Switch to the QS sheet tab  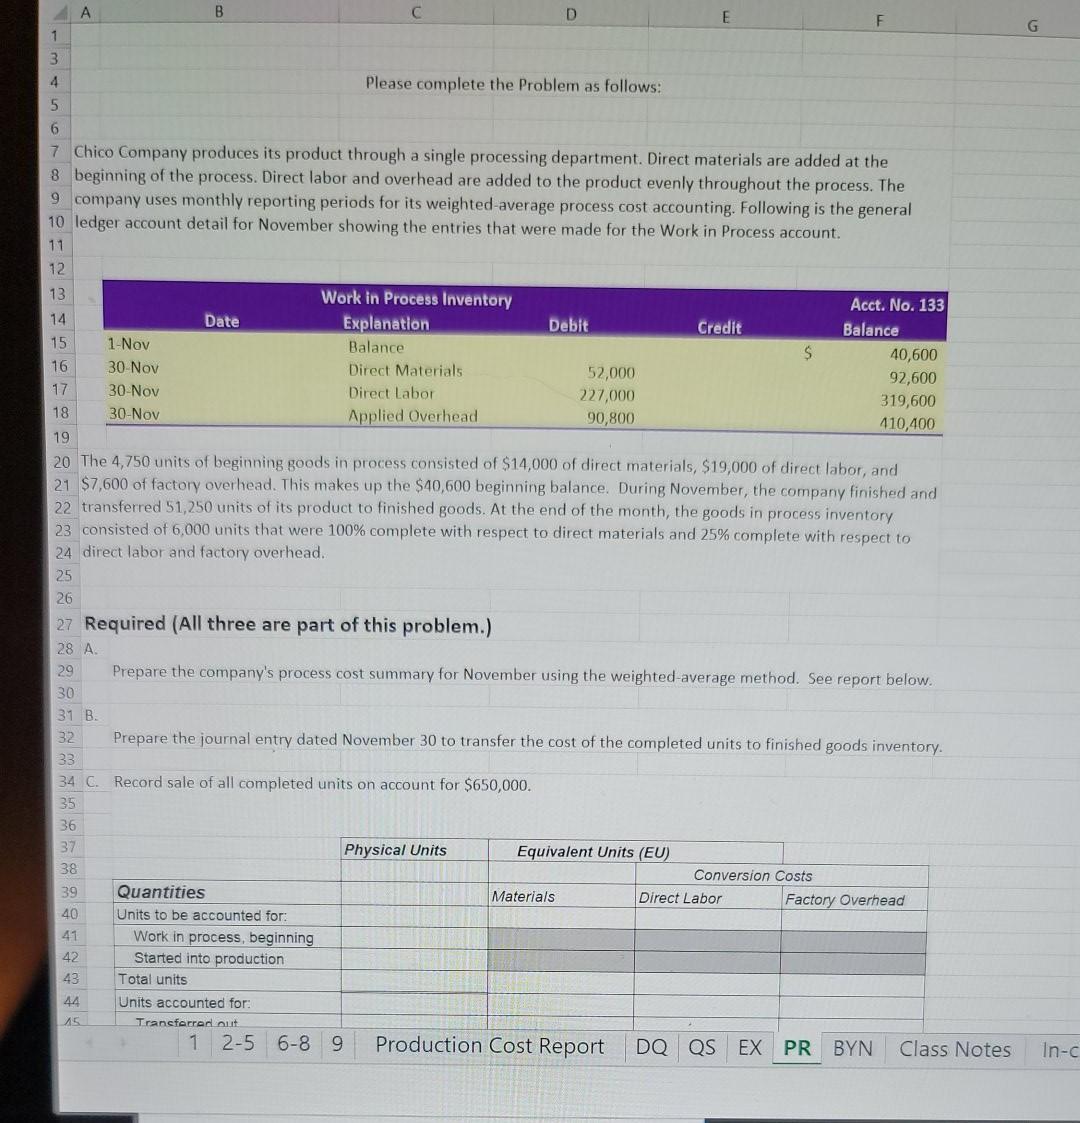pos(702,1048)
